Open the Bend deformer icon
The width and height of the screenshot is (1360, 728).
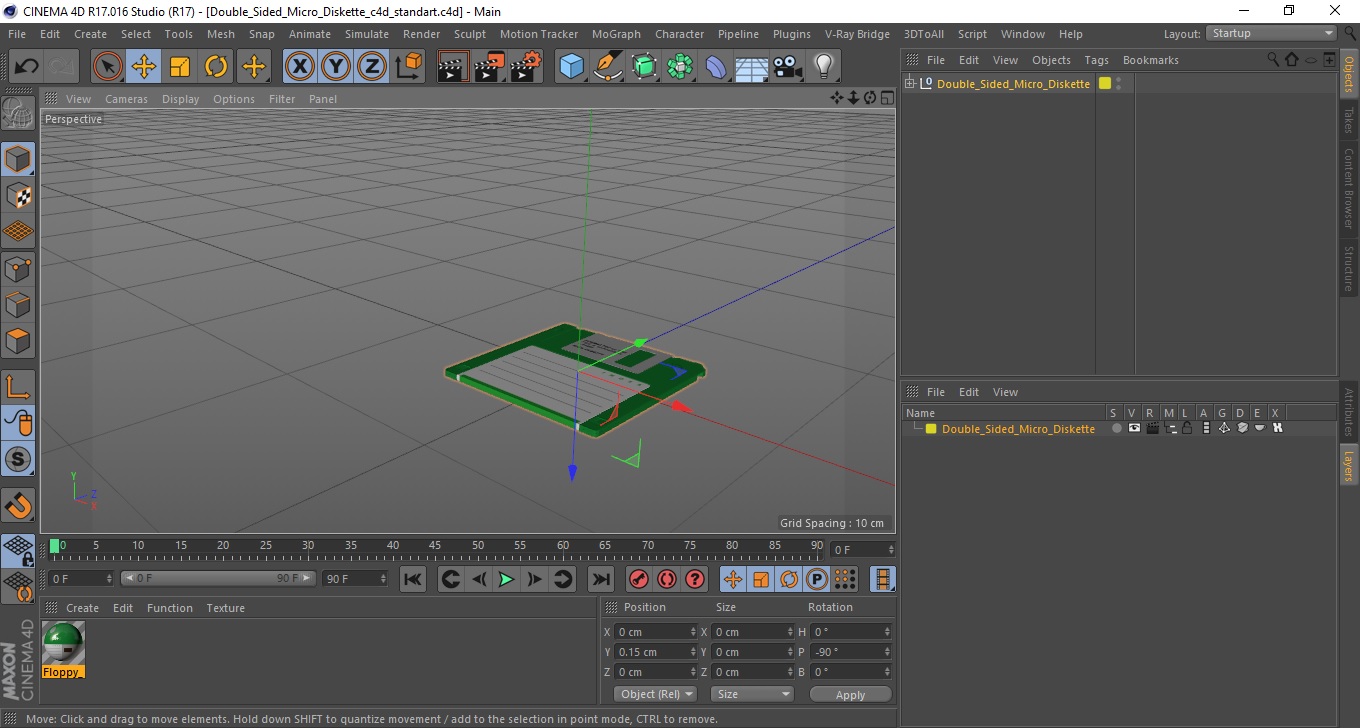[716, 67]
